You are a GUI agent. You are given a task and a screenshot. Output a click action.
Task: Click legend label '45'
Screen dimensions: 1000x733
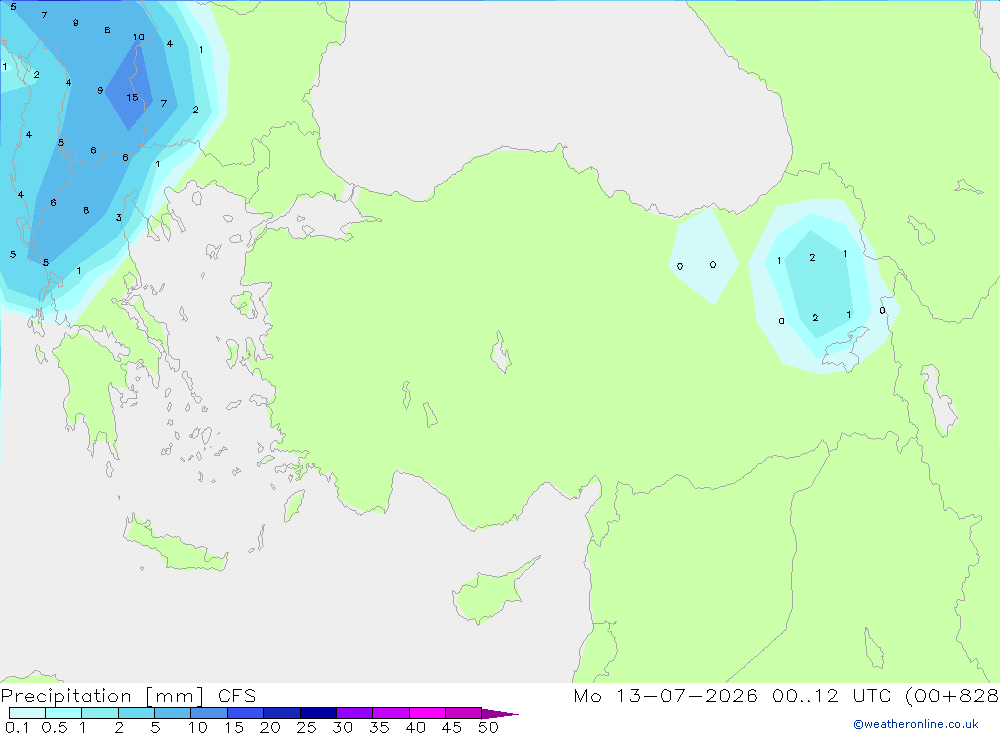[452, 727]
